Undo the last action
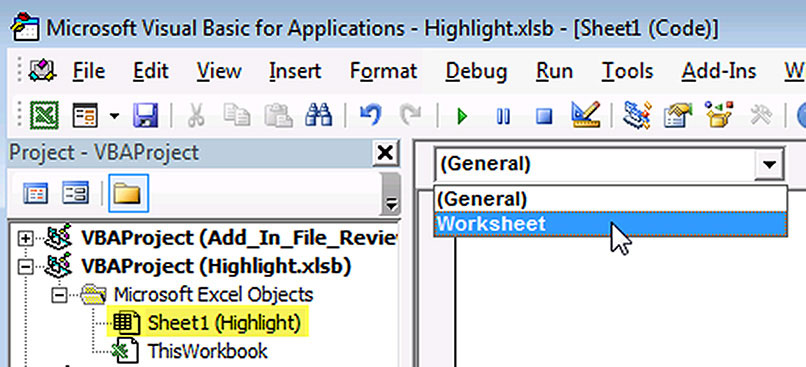806x367 pixels. [x=370, y=115]
